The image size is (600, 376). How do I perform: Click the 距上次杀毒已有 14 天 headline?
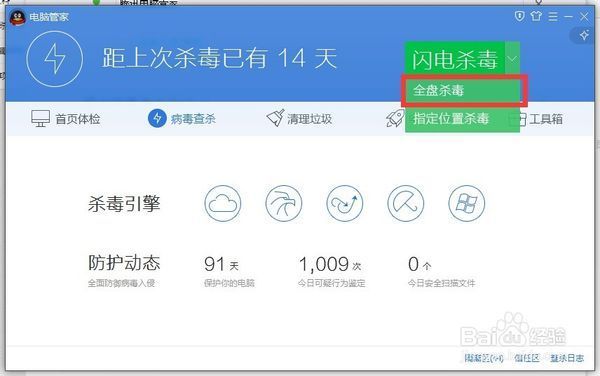[x=219, y=59]
